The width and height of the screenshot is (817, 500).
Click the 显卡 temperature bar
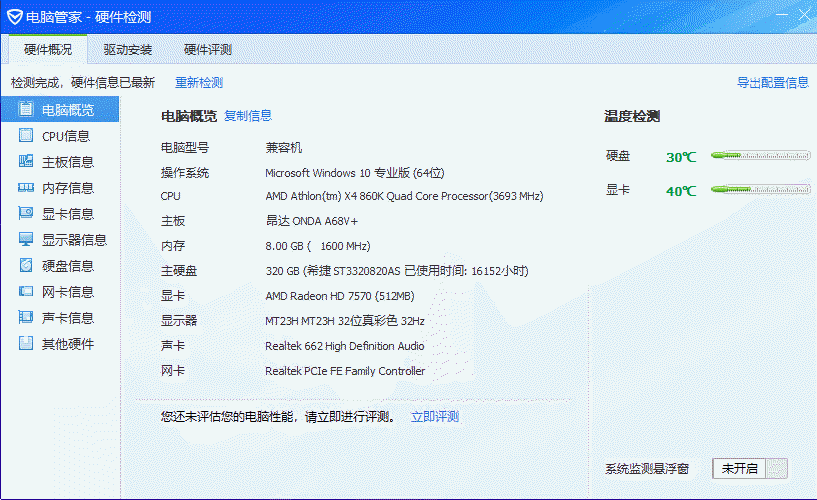[x=761, y=189]
